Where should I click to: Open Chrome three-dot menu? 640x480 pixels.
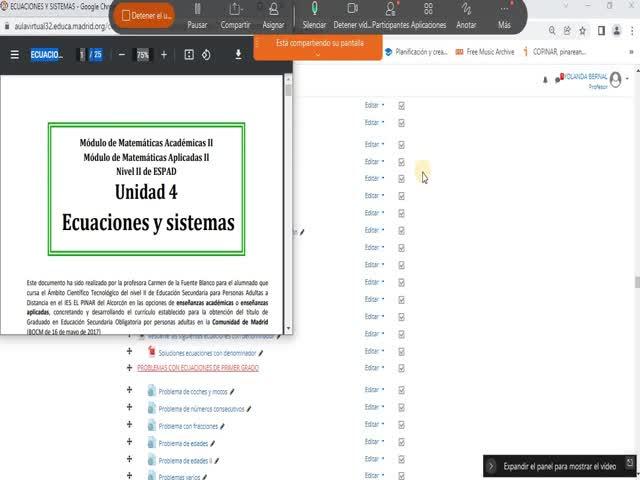[632, 31]
